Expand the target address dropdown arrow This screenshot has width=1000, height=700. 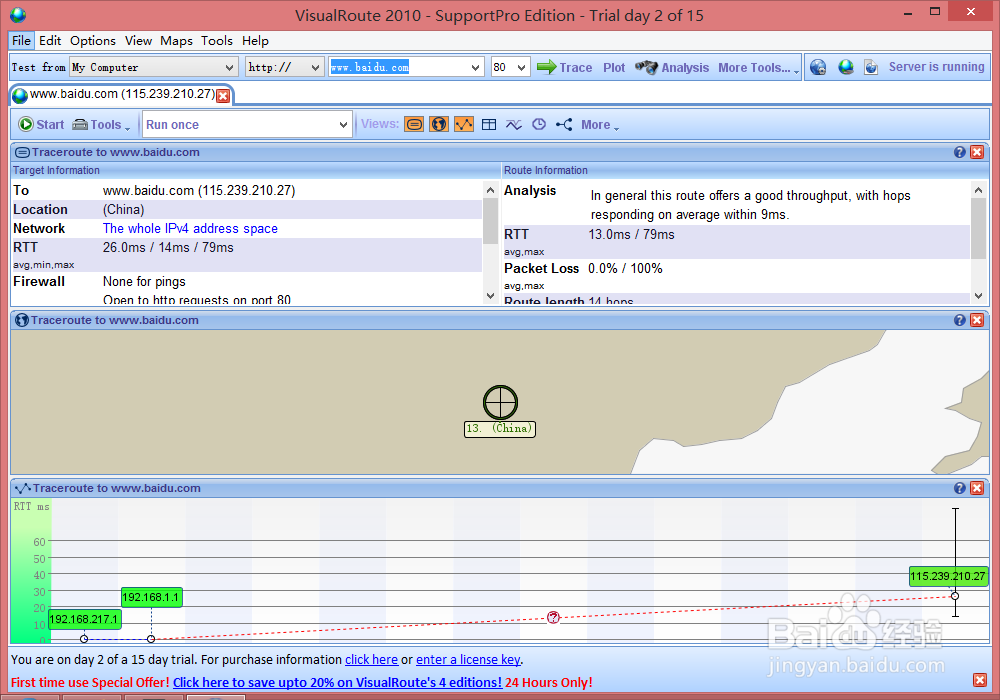coord(475,68)
